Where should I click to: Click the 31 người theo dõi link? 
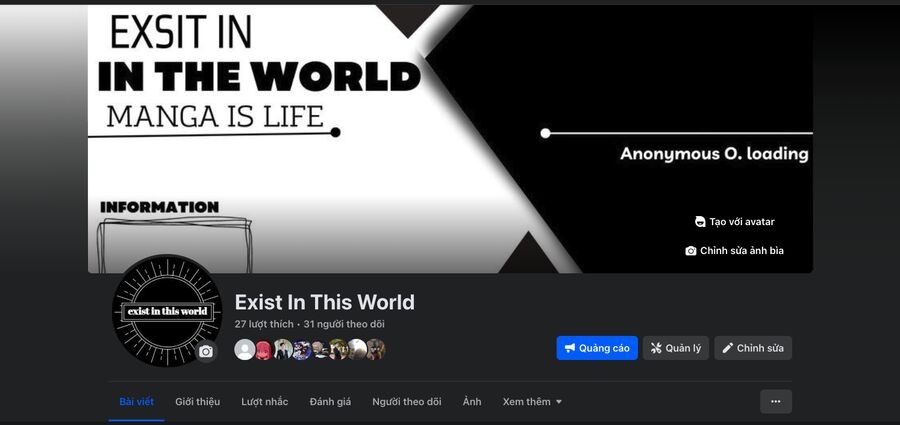pyautogui.click(x=344, y=324)
